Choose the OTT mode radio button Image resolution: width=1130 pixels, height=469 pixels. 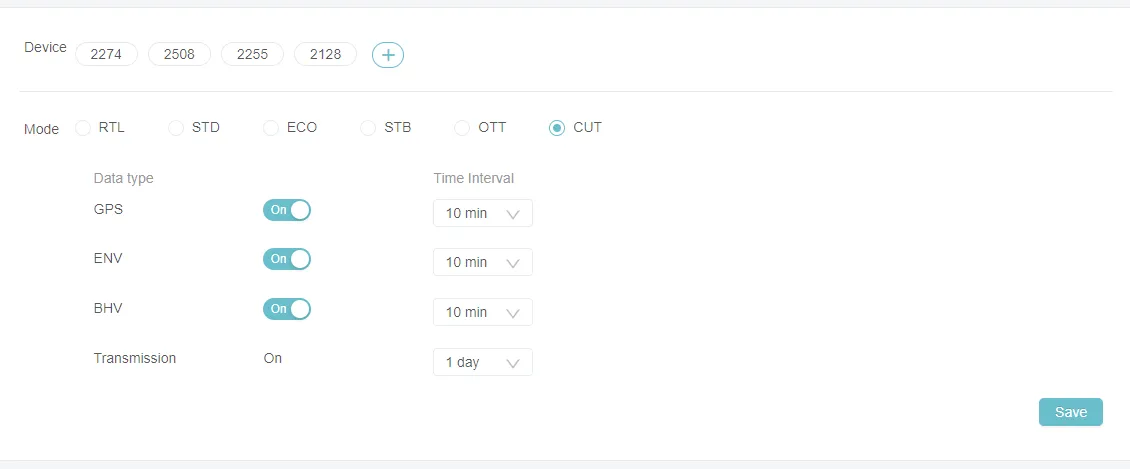click(x=462, y=128)
